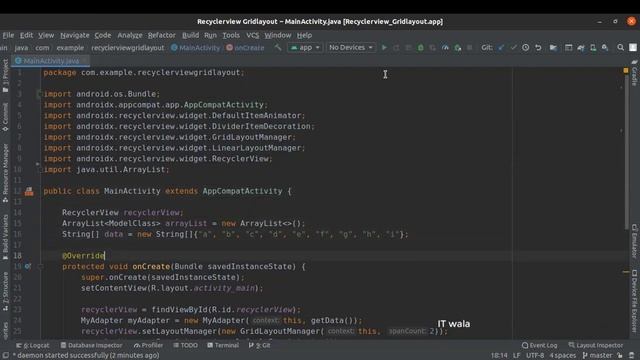
Task: Open the Git tool window at bottom
Action: point(260,345)
